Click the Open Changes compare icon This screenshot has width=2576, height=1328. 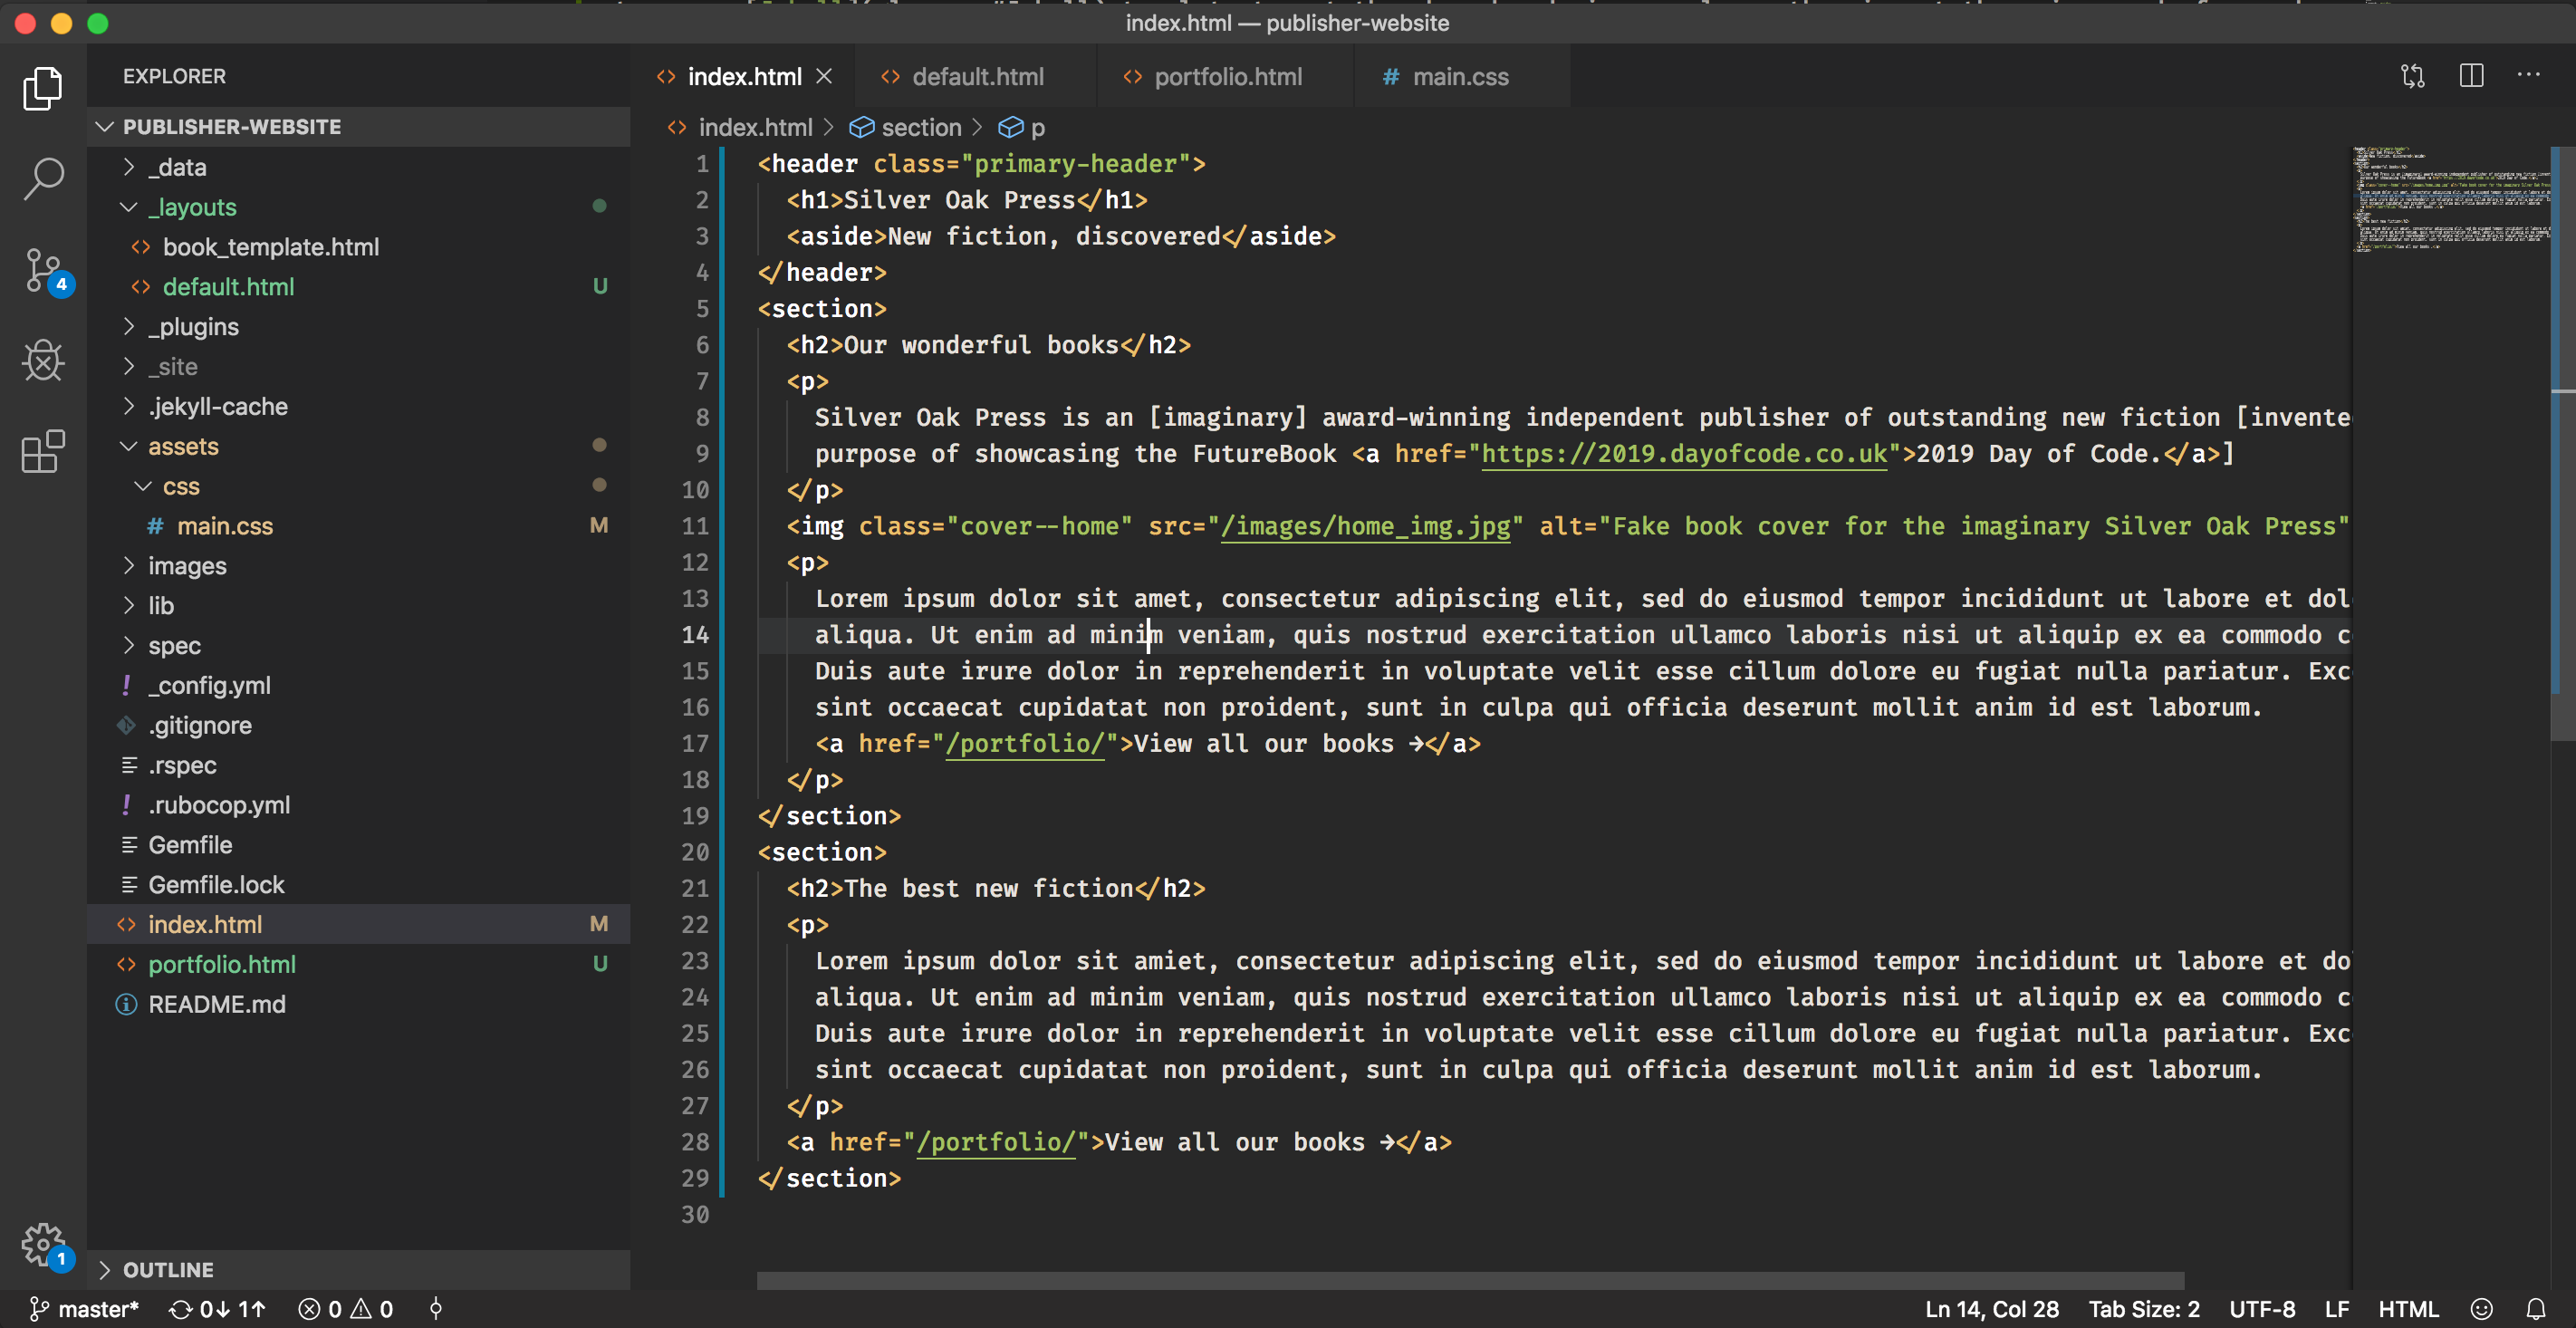(x=2413, y=76)
